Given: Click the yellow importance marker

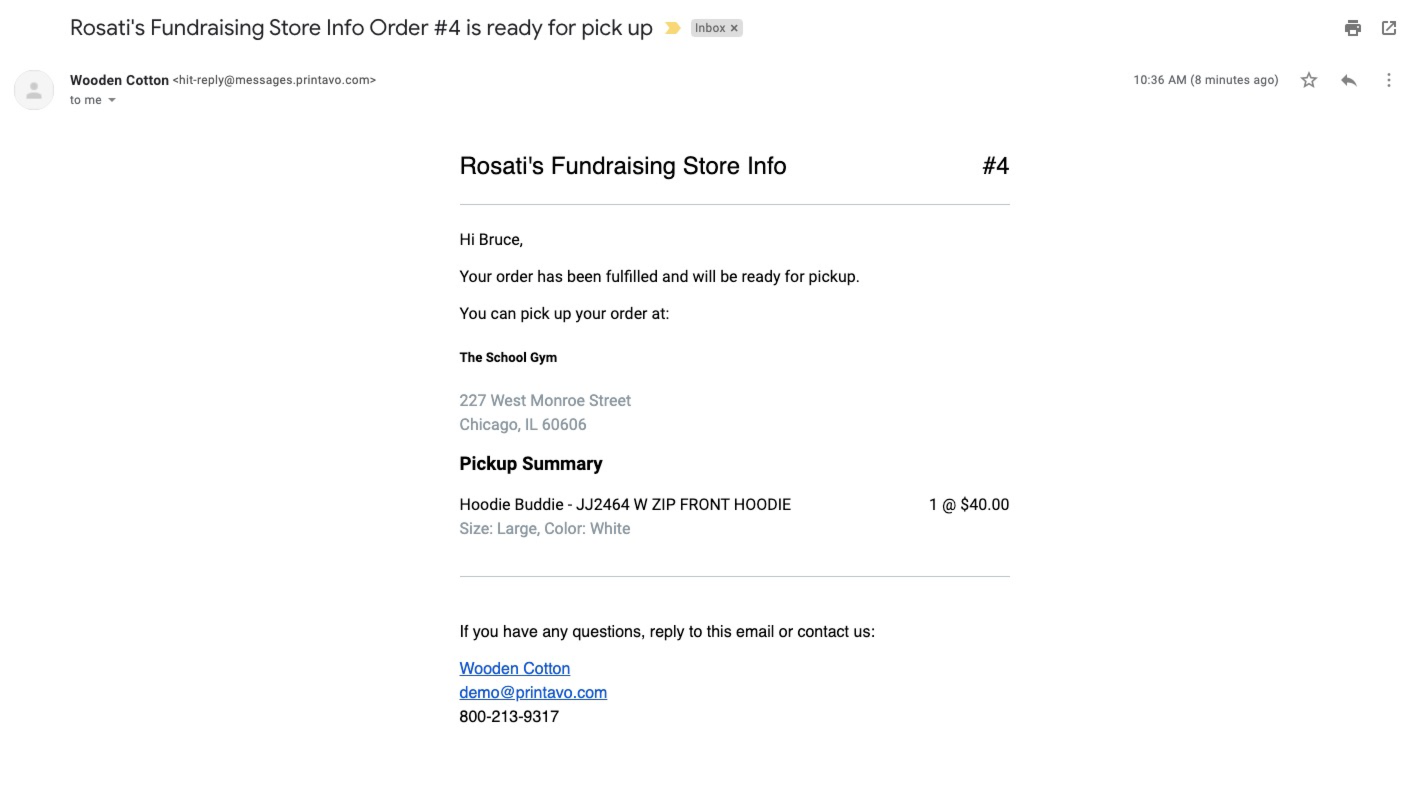Looking at the screenshot, I should 672,28.
